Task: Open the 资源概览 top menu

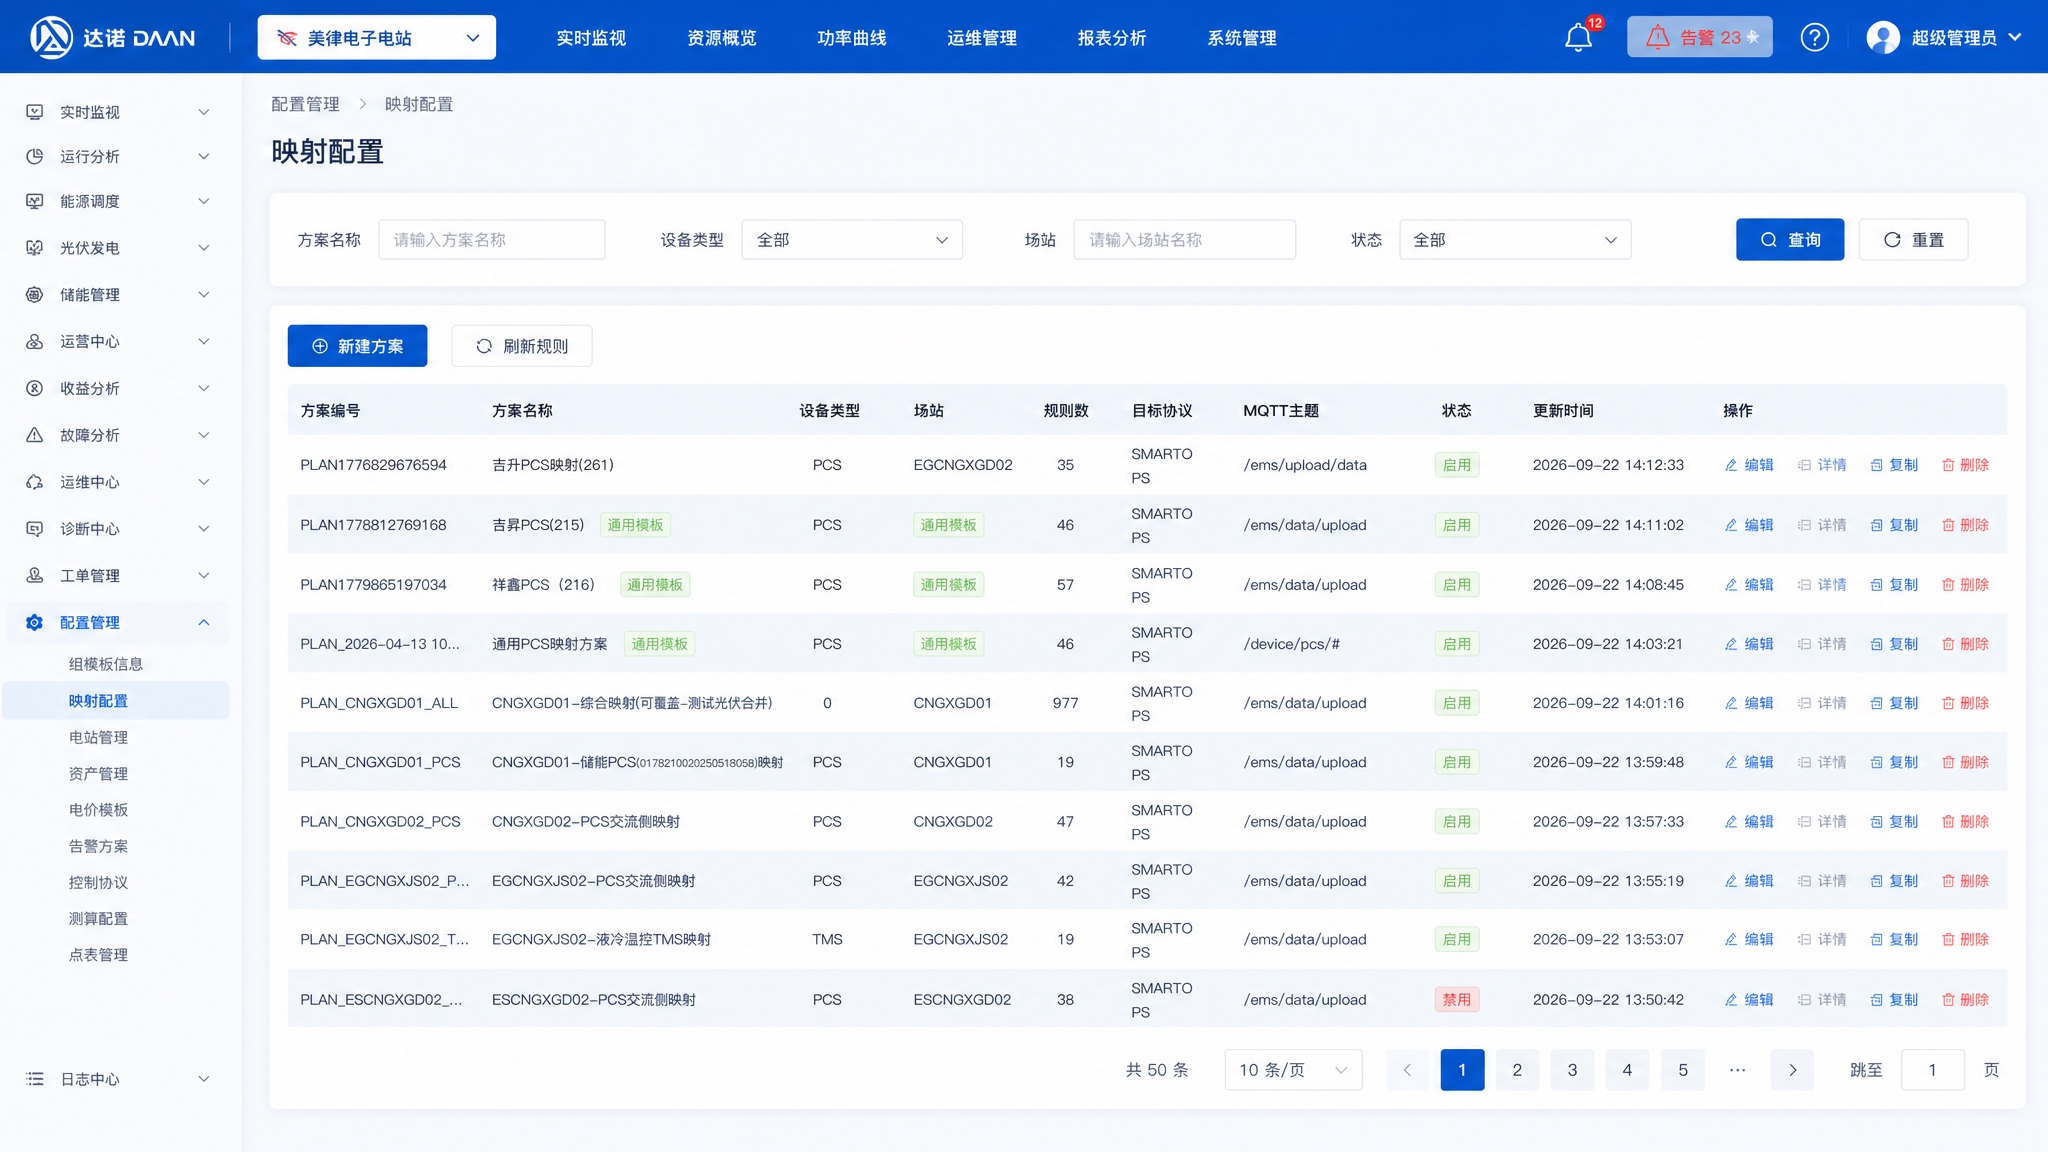Action: [x=721, y=38]
